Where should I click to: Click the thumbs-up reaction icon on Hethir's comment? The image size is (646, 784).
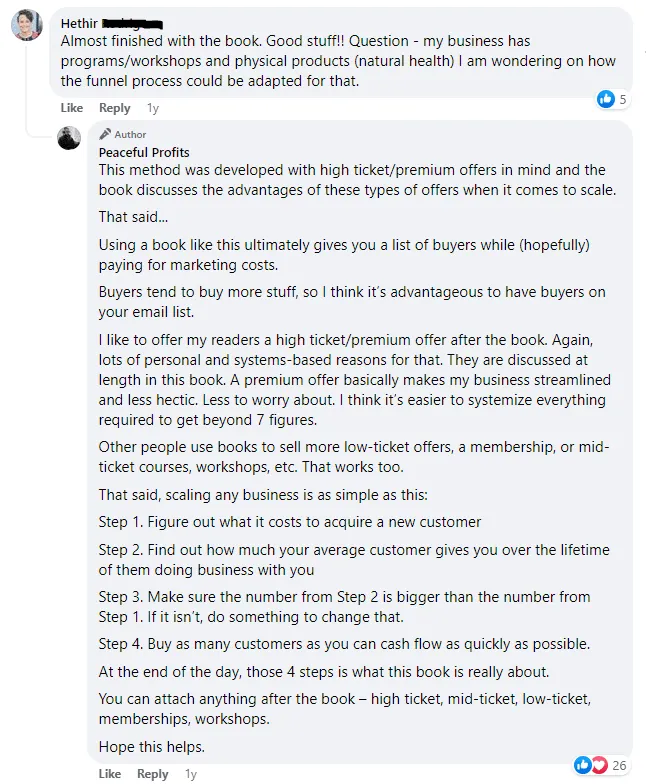606,99
